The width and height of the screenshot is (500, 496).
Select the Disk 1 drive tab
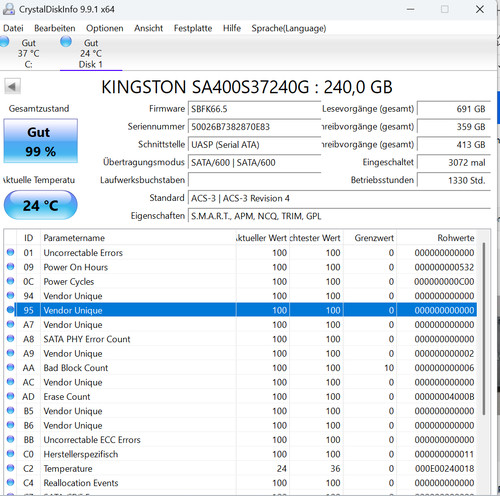coord(91,53)
